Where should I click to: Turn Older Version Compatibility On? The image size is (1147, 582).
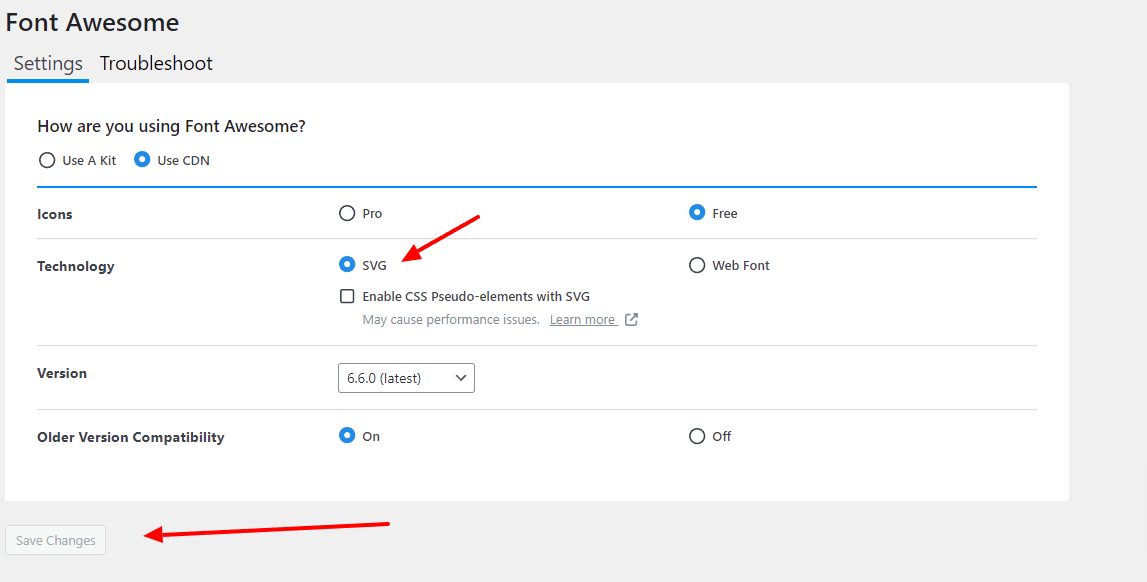347,436
